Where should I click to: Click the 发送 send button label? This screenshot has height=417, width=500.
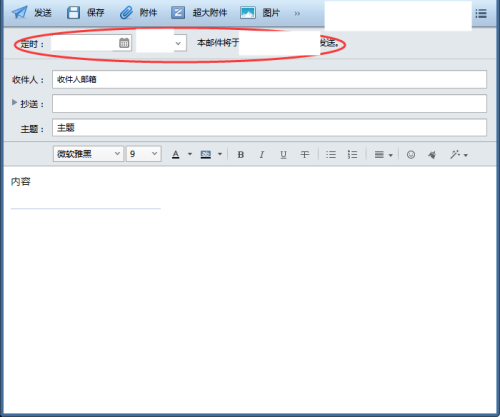click(43, 13)
